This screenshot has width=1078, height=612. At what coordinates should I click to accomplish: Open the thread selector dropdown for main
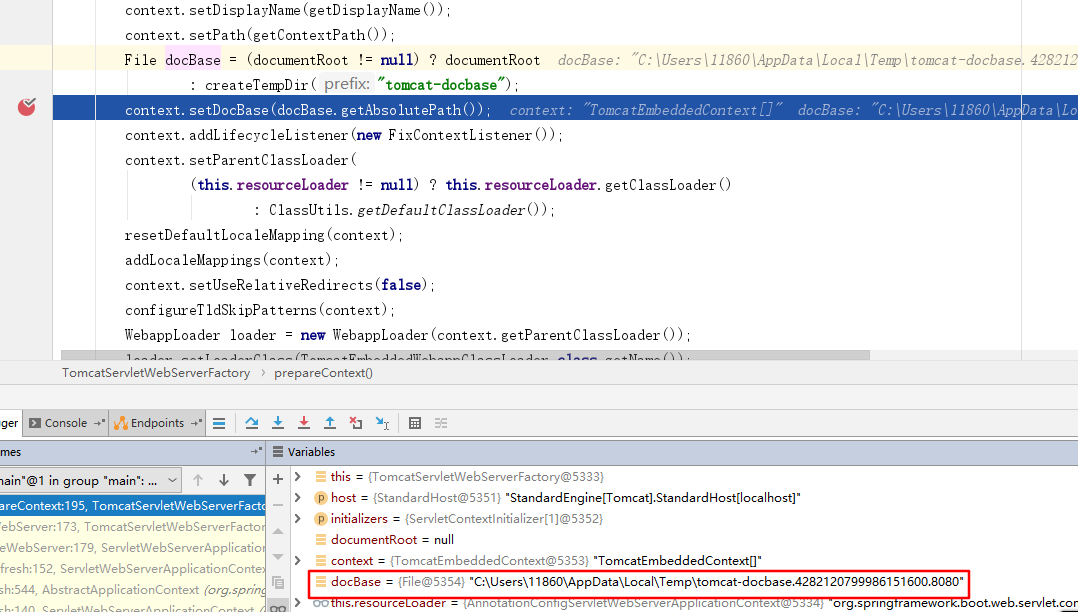[x=172, y=480]
